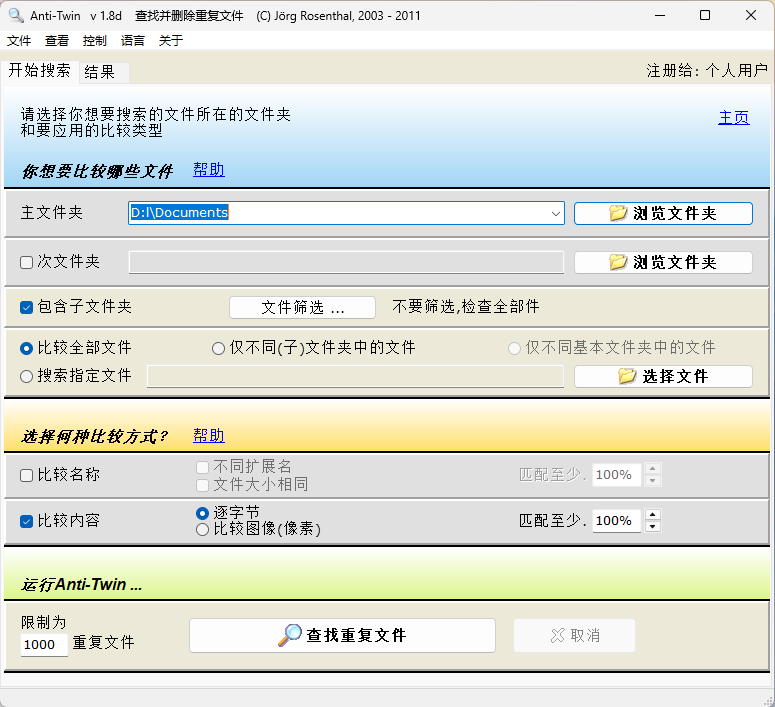Screen dimensions: 775x707
Task: Open the 文件 menu
Action: click(x=19, y=41)
